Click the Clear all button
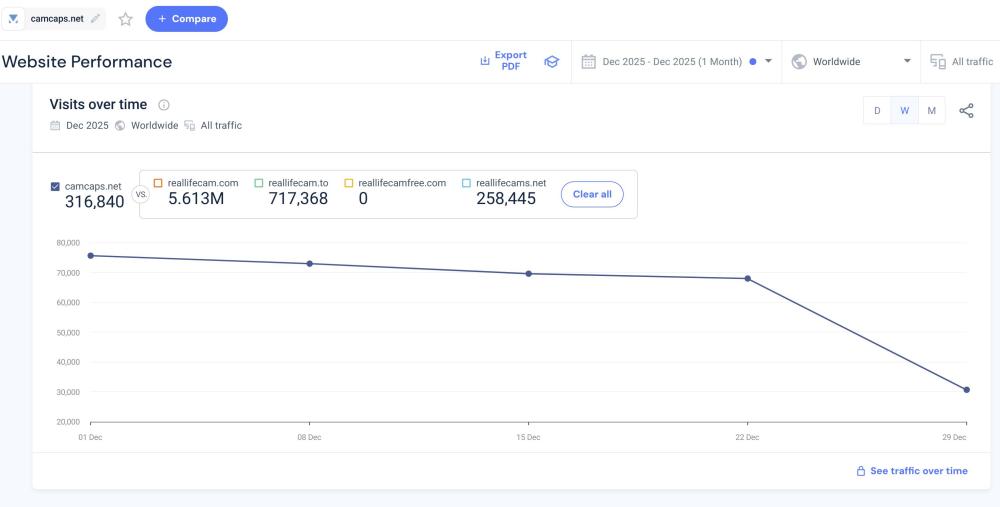The image size is (1000, 507). pyautogui.click(x=592, y=194)
